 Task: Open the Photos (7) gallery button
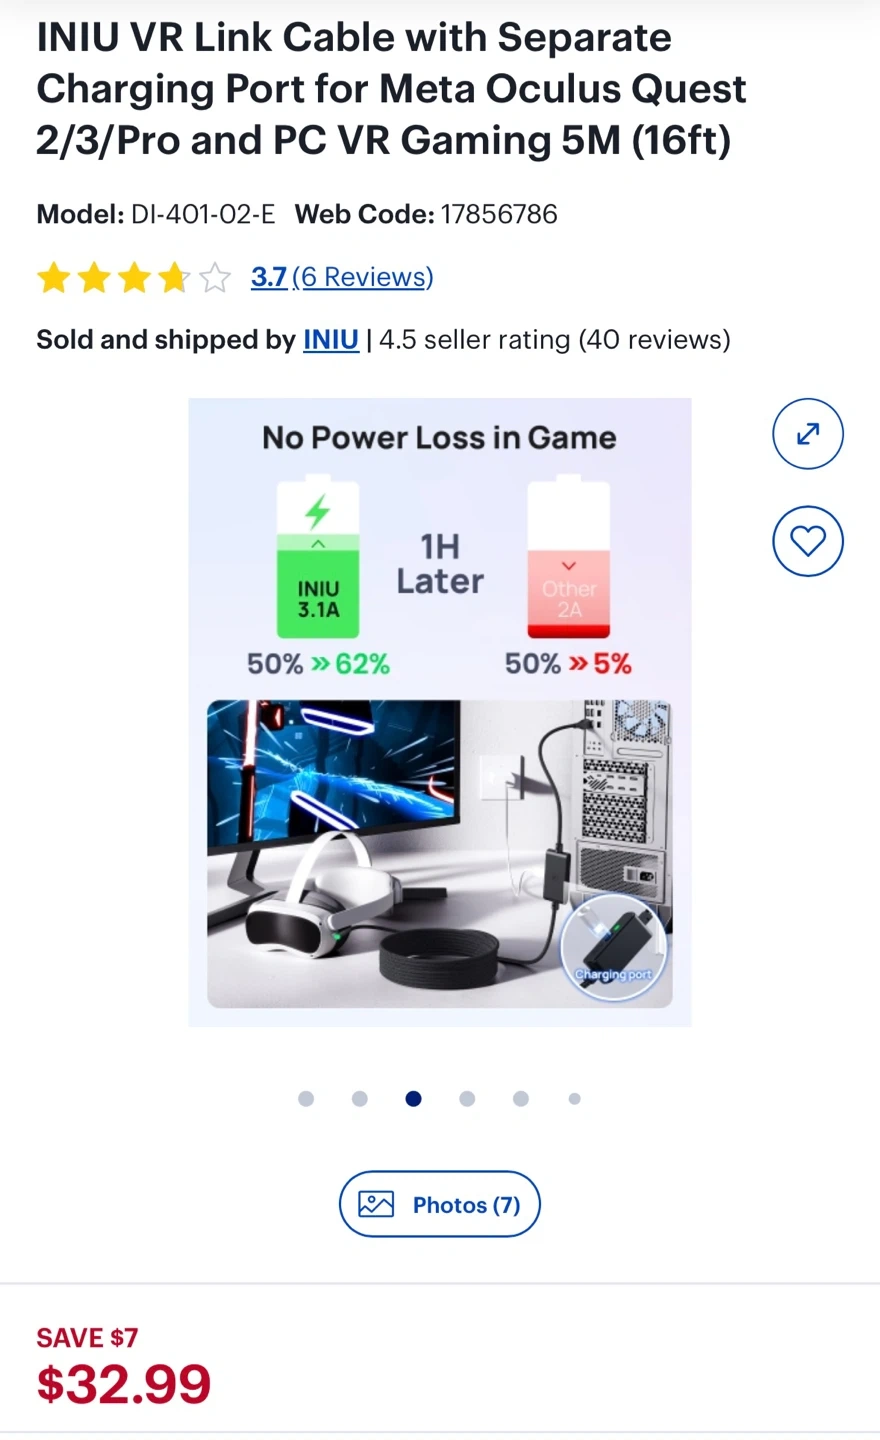tap(440, 1204)
